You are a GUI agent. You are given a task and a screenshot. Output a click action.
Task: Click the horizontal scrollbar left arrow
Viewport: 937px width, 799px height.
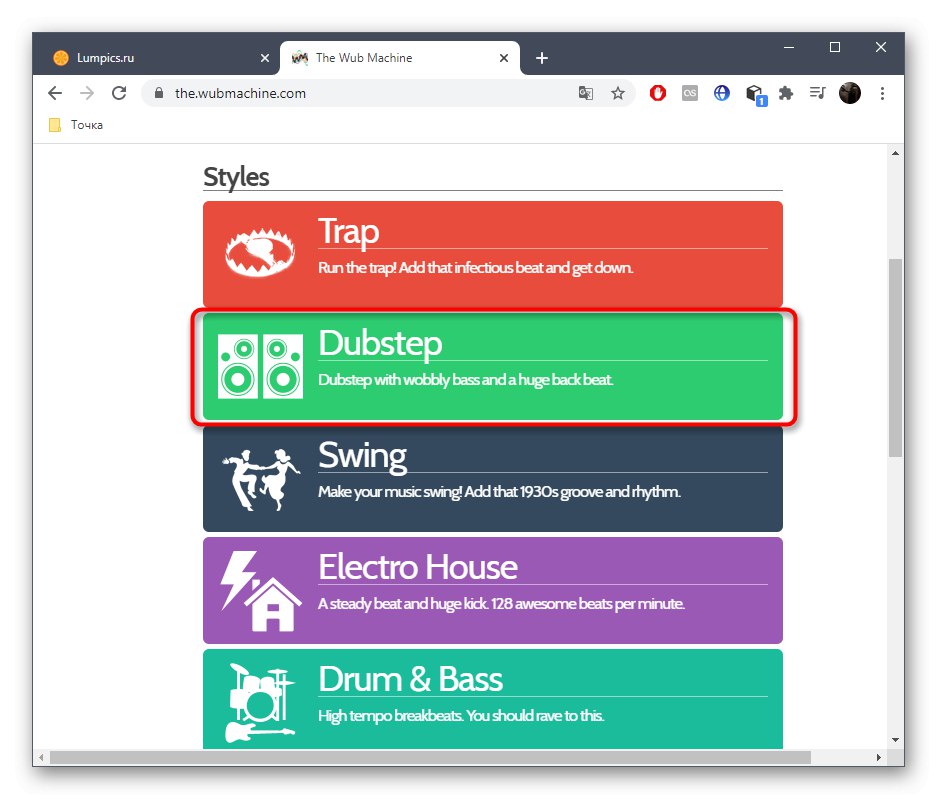pos(41,758)
